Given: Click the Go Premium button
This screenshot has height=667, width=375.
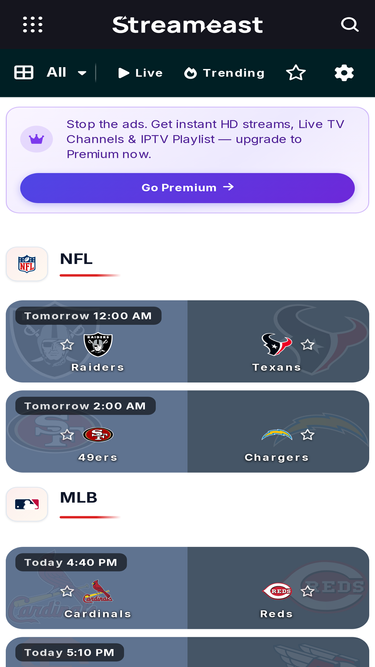Looking at the screenshot, I should click(188, 188).
